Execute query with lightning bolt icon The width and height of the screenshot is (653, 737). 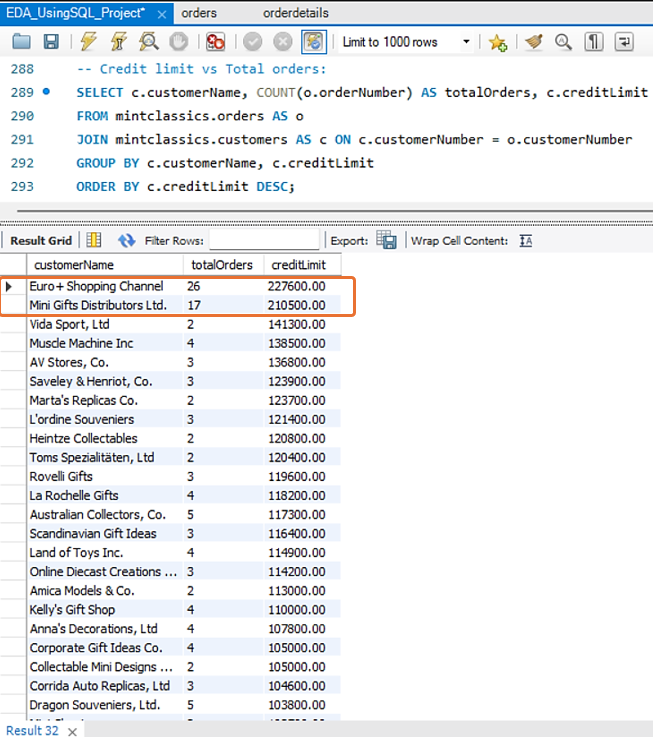(88, 42)
